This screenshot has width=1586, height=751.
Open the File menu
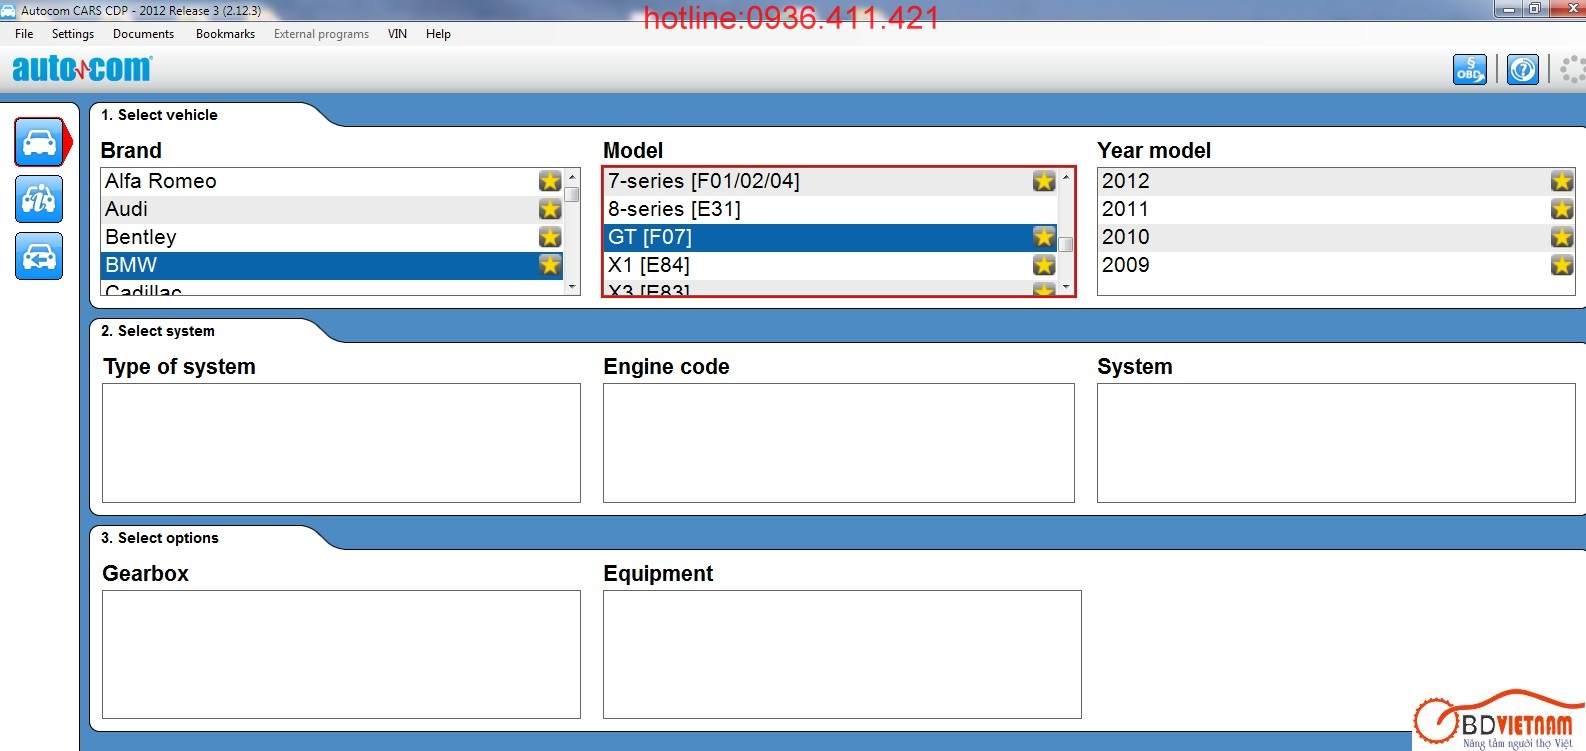point(24,34)
